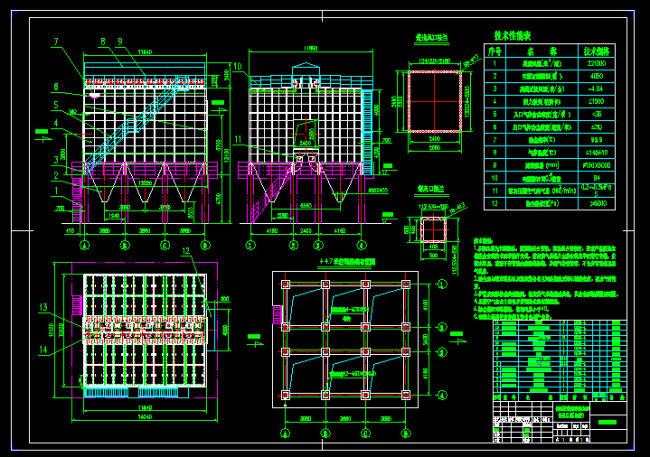Screen dimensions: 650x457
Task: Select the small ash outlet flange square
Action: click(434, 229)
